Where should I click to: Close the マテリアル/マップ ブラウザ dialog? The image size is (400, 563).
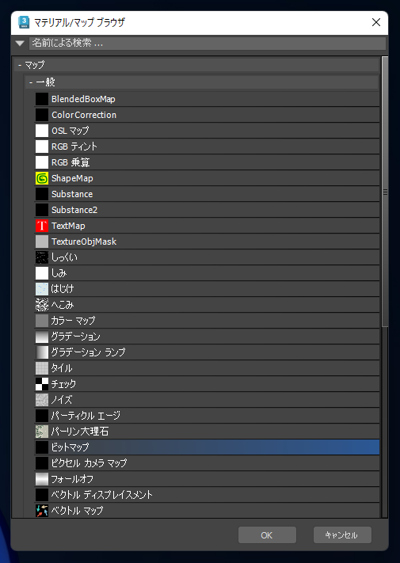[376, 22]
